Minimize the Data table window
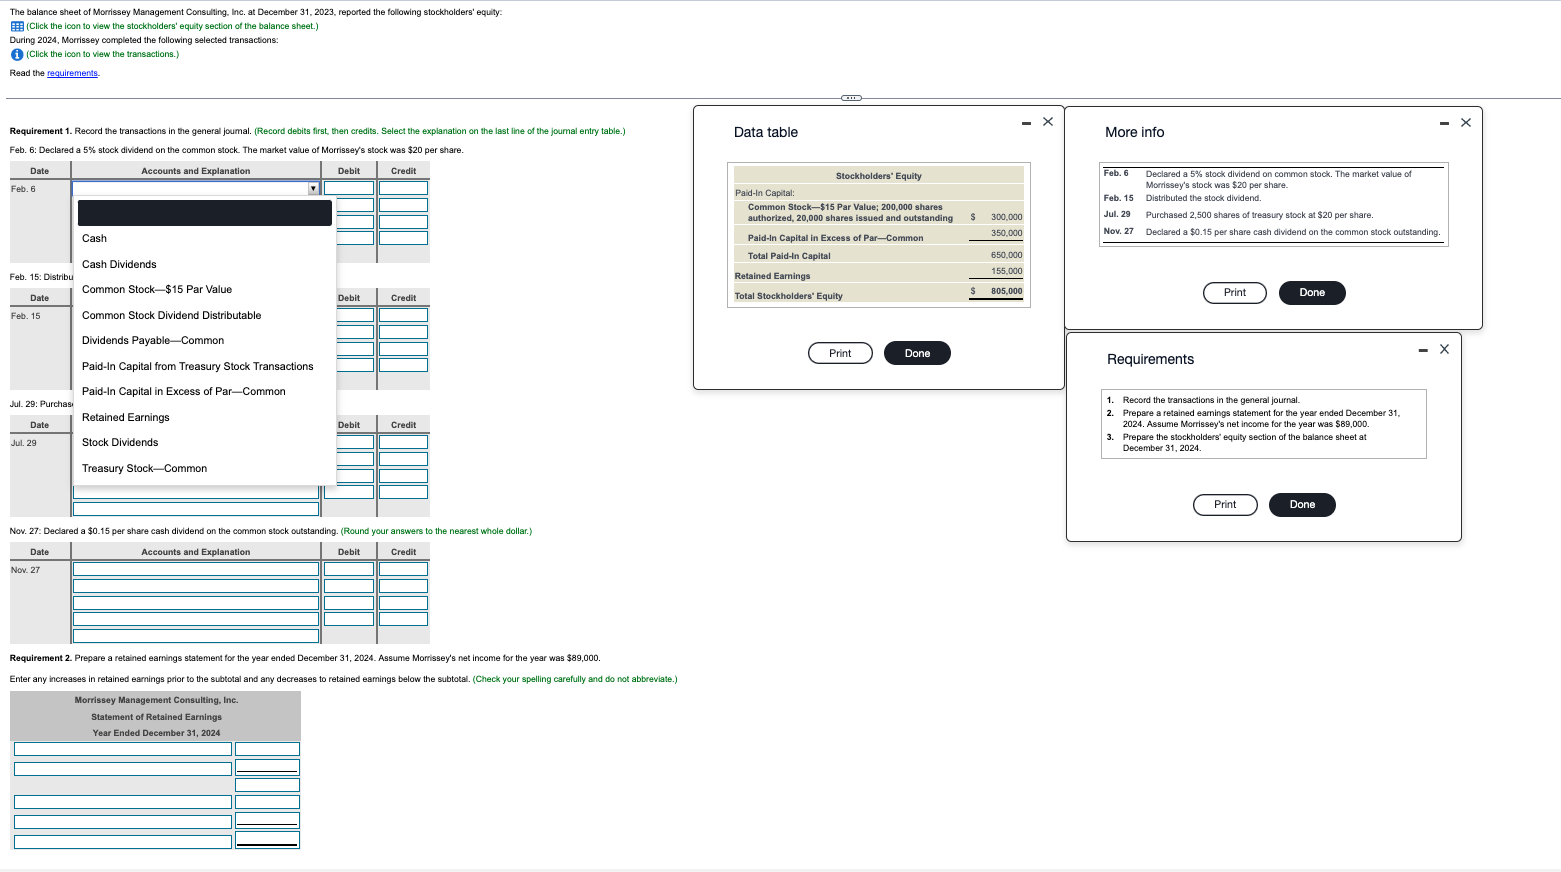This screenshot has height=872, width=1561. click(1025, 121)
